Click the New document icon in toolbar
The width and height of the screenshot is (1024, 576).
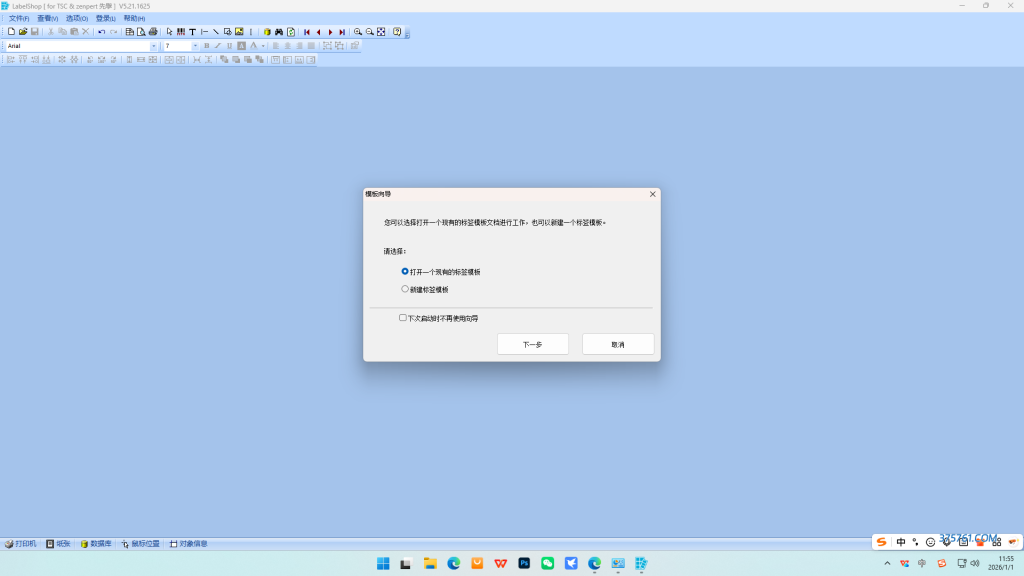click(11, 32)
